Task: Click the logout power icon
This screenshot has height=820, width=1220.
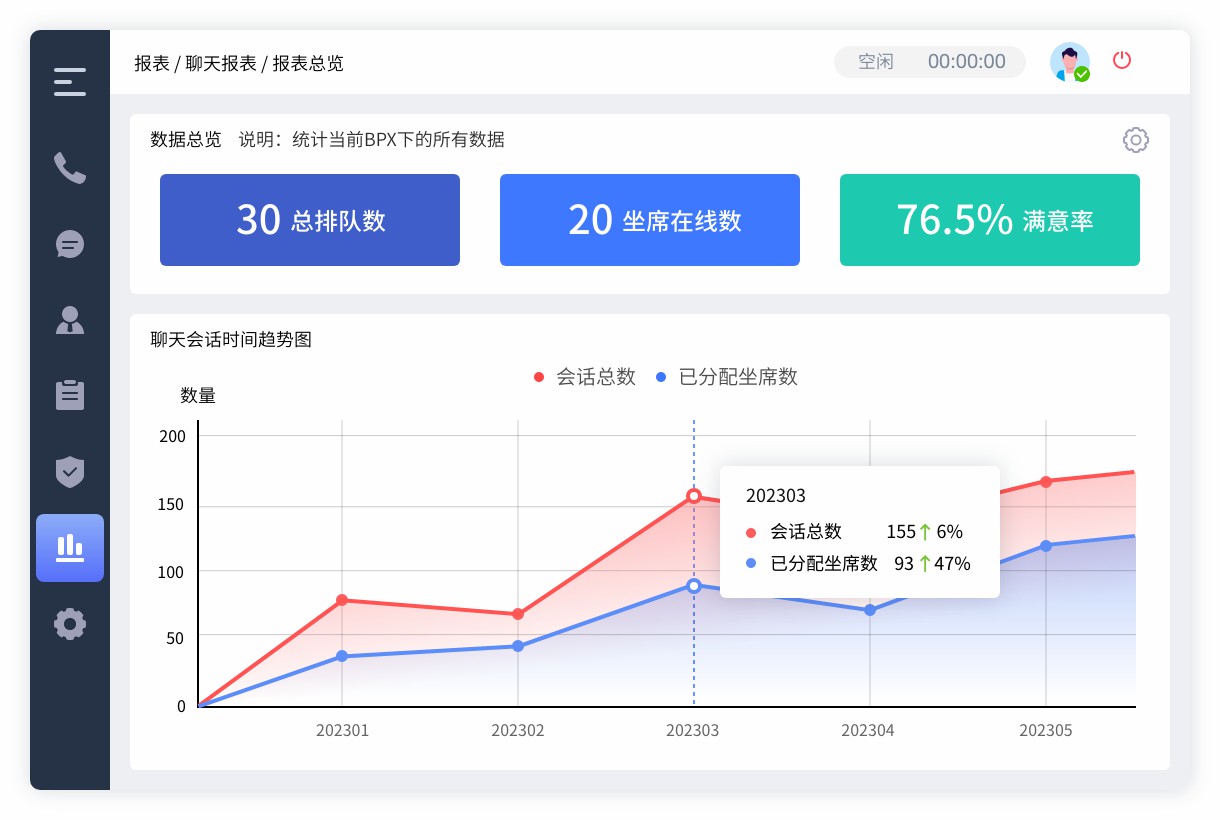Action: click(1122, 60)
